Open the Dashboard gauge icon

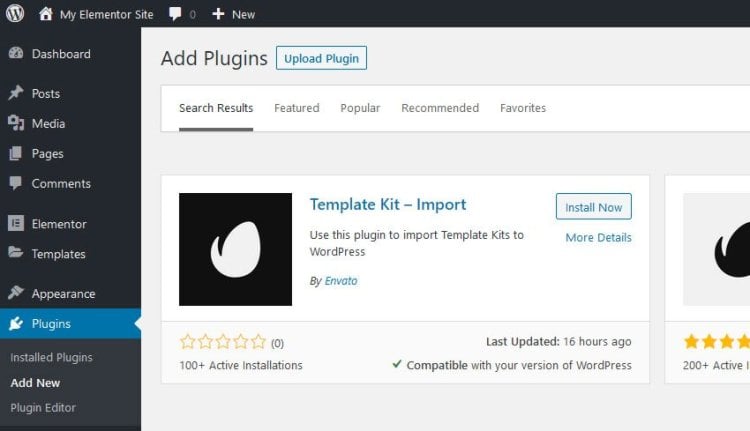[16, 54]
